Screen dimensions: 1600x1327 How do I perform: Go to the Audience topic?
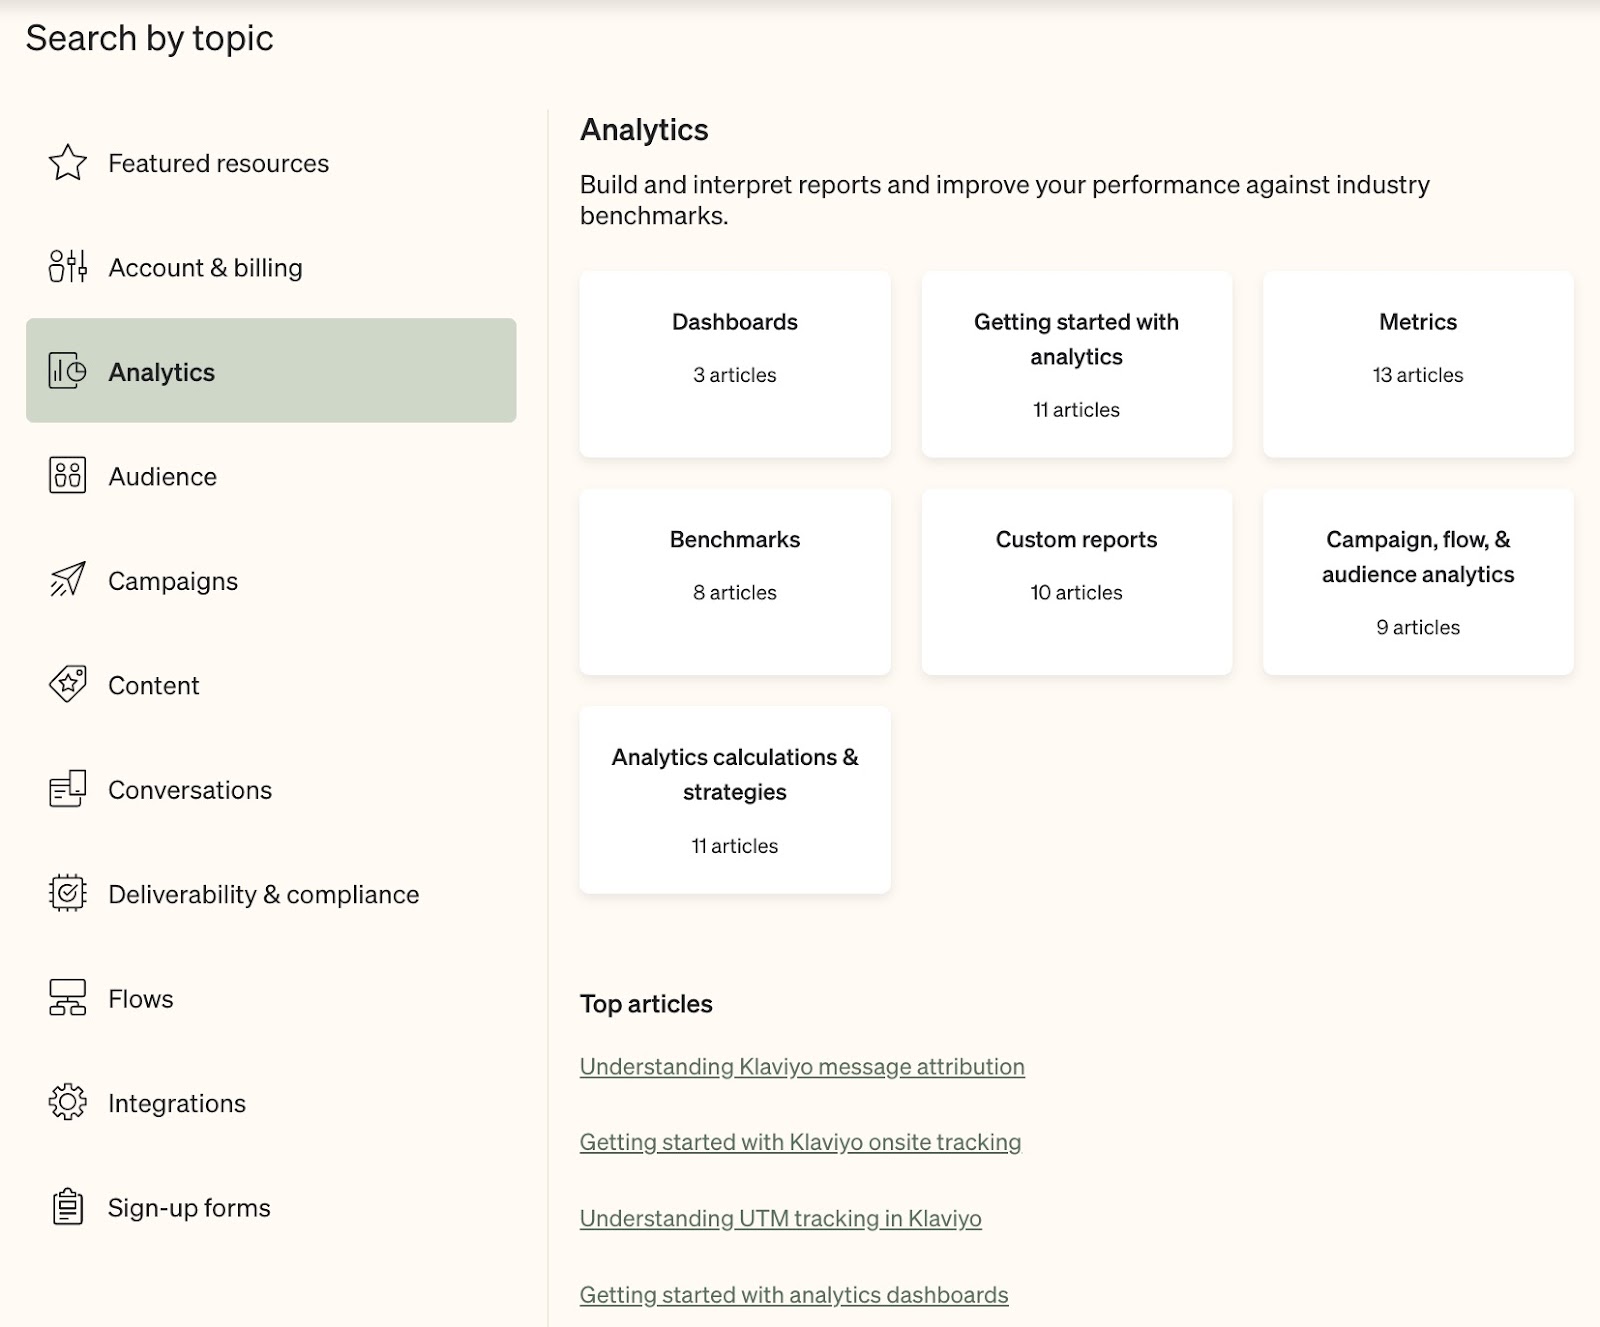click(162, 476)
